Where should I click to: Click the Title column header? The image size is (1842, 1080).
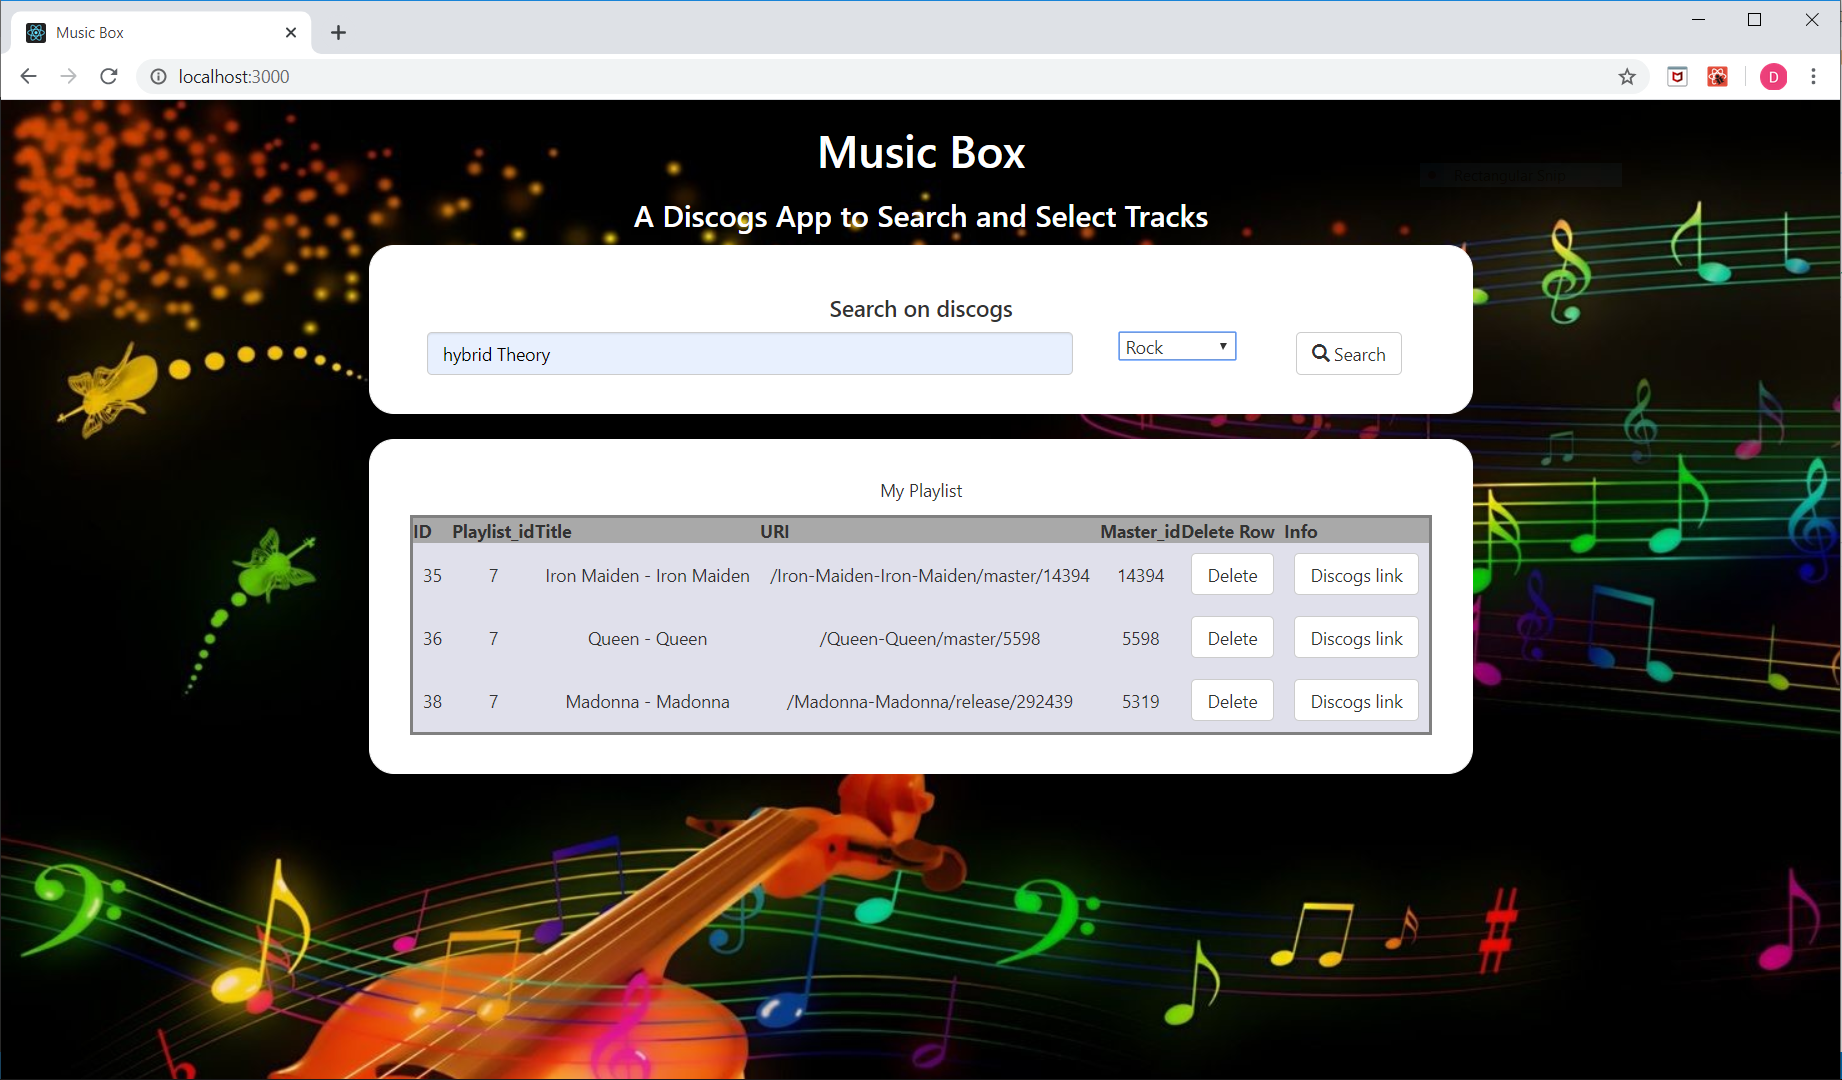click(554, 532)
